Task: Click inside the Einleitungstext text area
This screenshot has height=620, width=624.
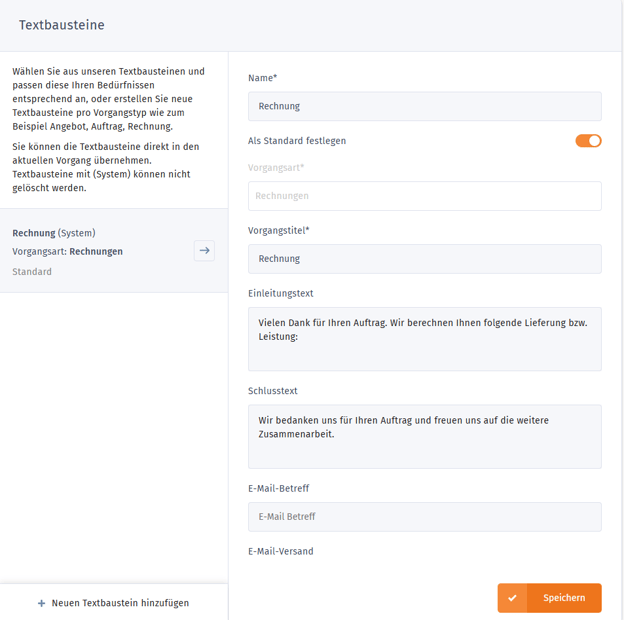Action: click(x=424, y=339)
